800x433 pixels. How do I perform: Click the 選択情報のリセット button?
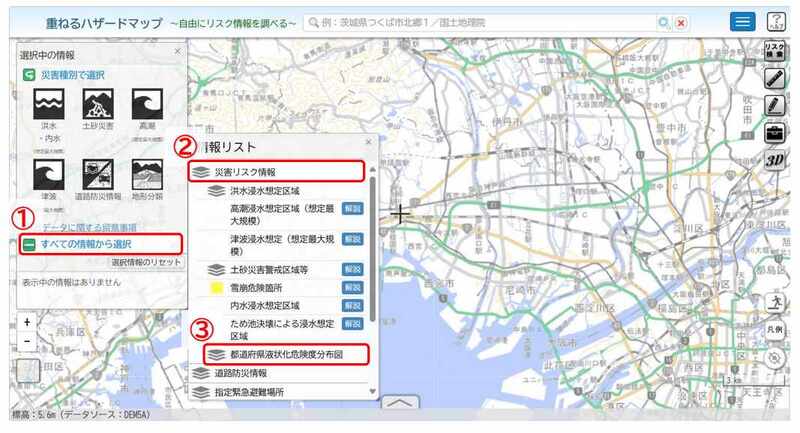pos(146,262)
